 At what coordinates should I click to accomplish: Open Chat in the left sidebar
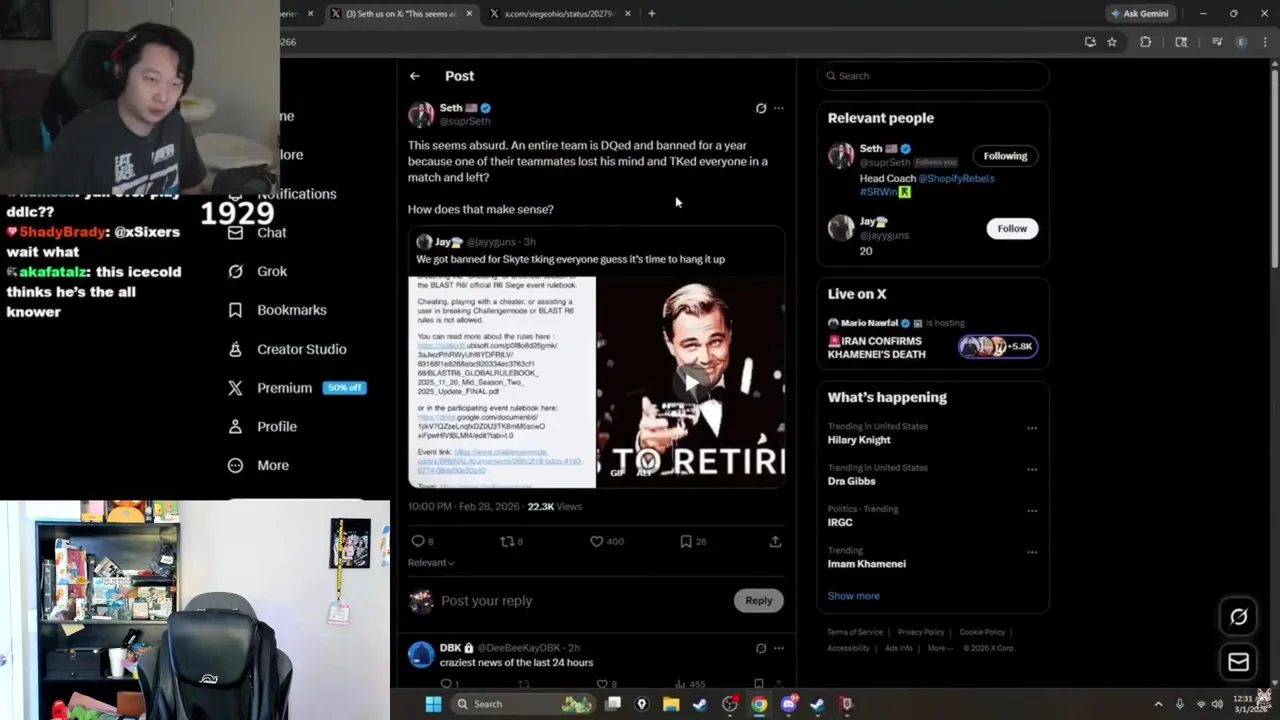(257, 232)
